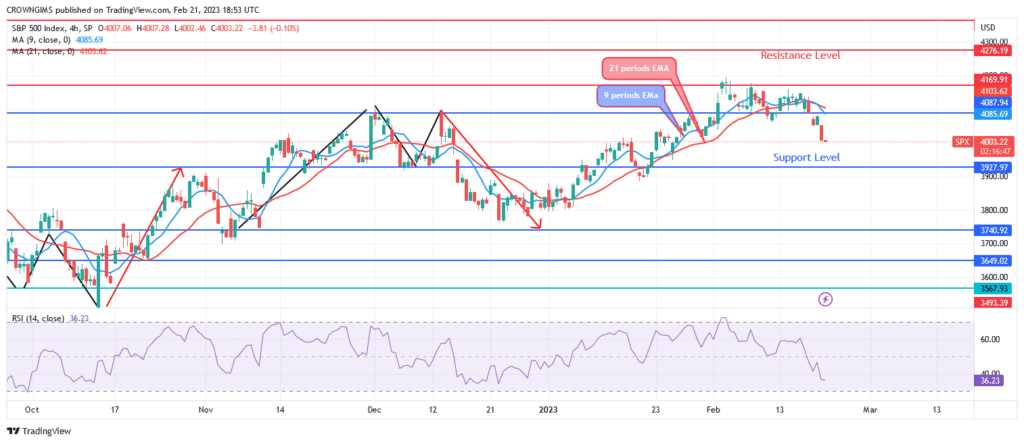1024x443 pixels.
Task: Select the red SPX symbol tag
Action: (x=964, y=142)
